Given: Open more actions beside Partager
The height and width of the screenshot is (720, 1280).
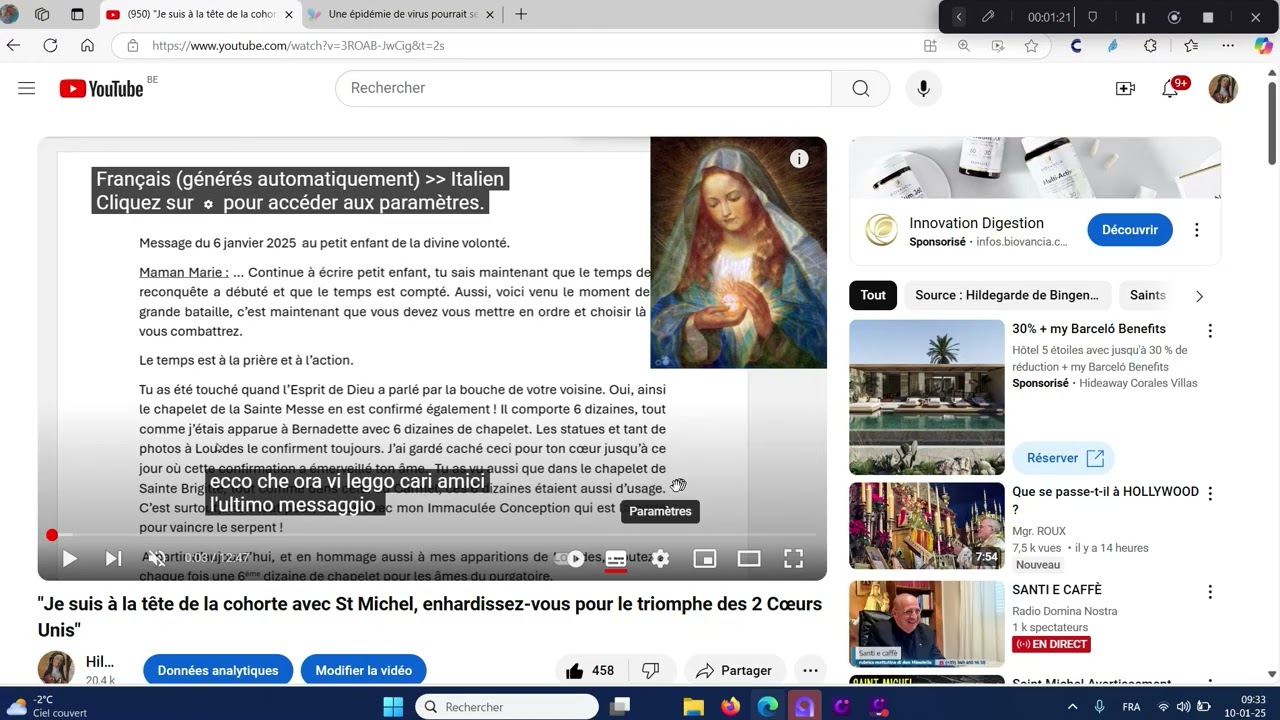Looking at the screenshot, I should (810, 670).
